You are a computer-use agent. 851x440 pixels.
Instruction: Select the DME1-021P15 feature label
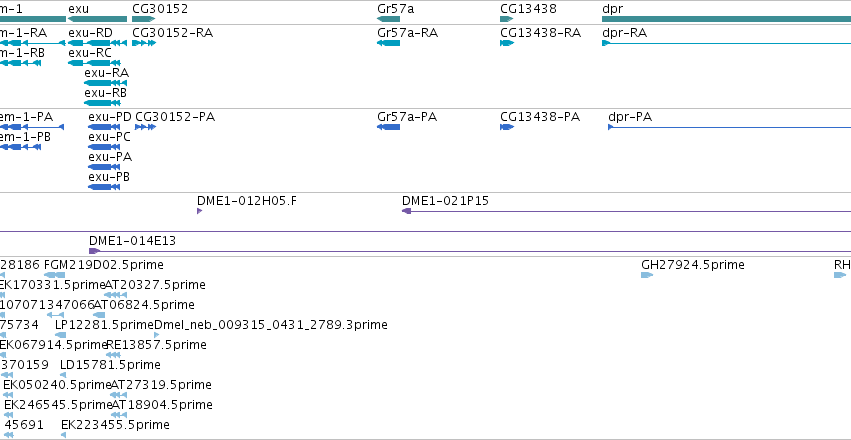[446, 201]
